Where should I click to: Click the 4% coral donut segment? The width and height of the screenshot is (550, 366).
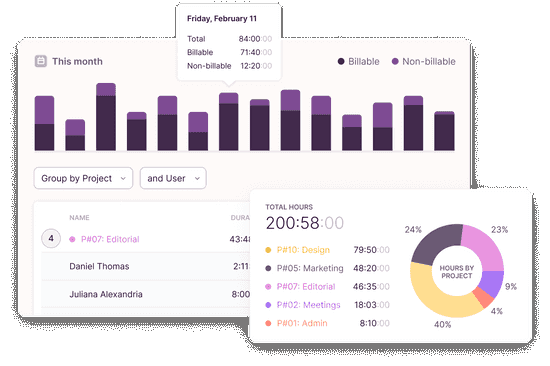pos(483,297)
